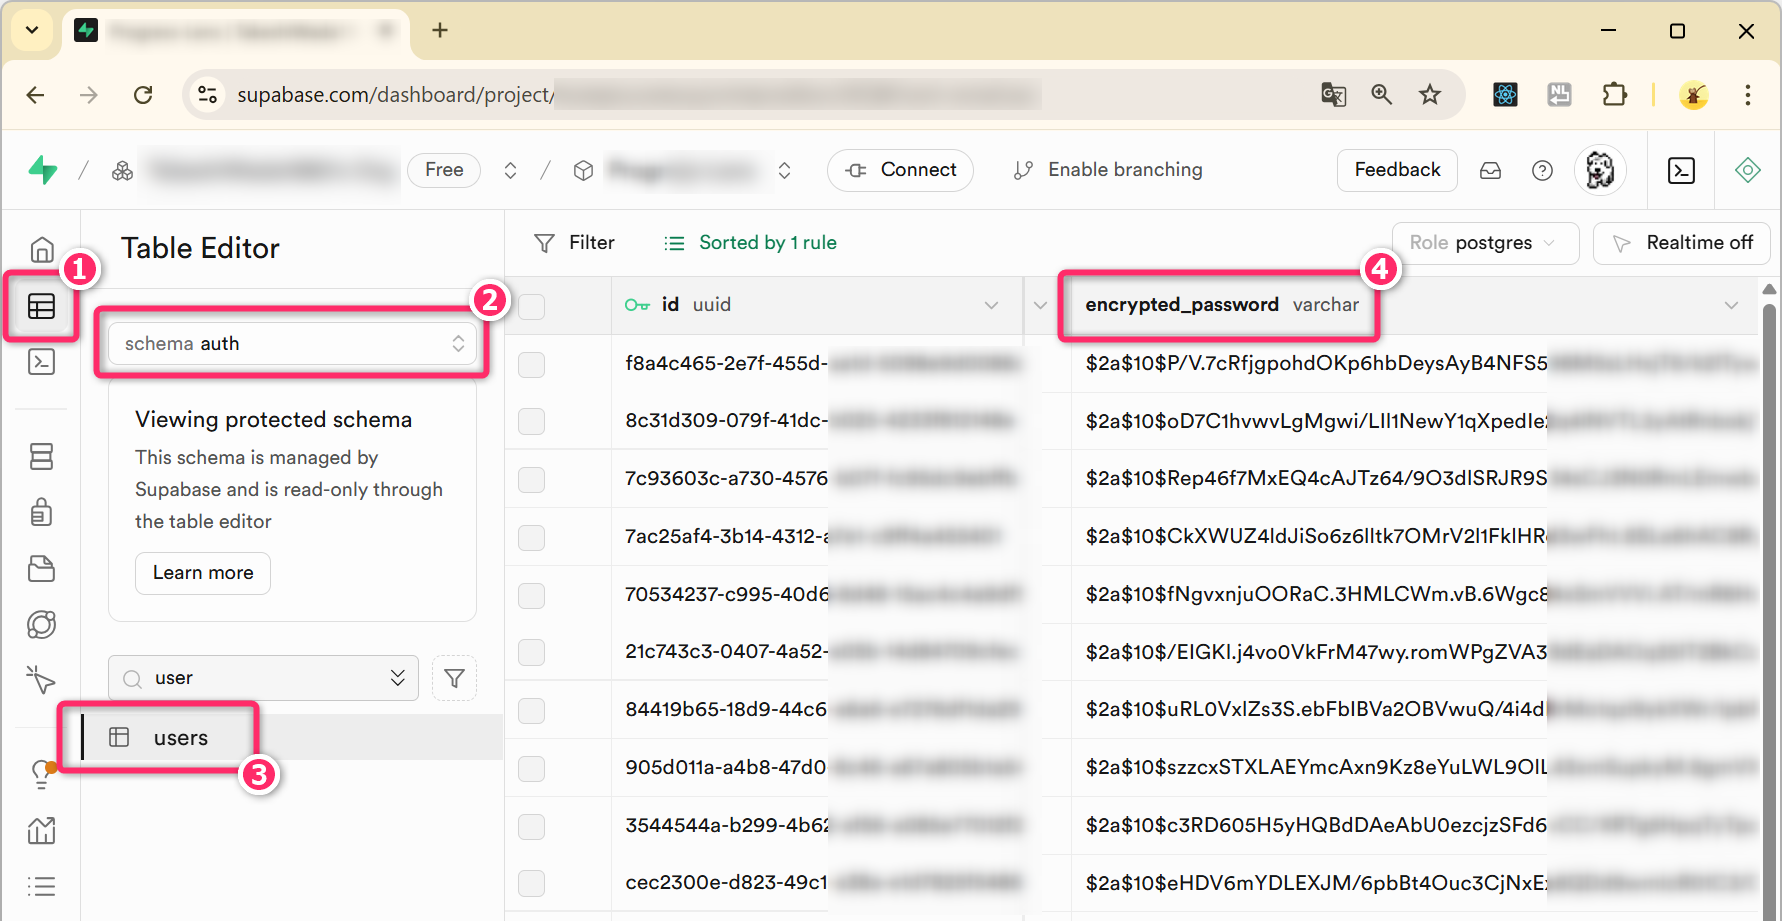Open Sorted by 1 rule menu
The height and width of the screenshot is (921, 1782).
click(x=751, y=243)
